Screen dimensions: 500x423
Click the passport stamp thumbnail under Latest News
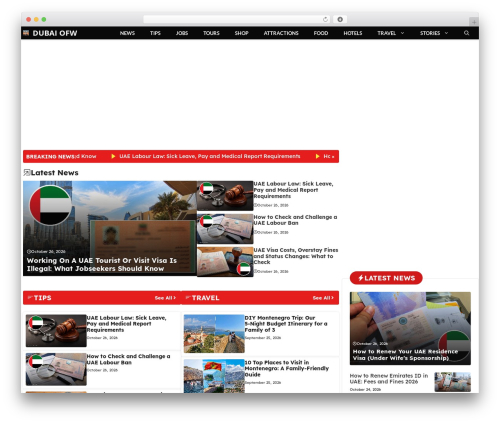225,262
